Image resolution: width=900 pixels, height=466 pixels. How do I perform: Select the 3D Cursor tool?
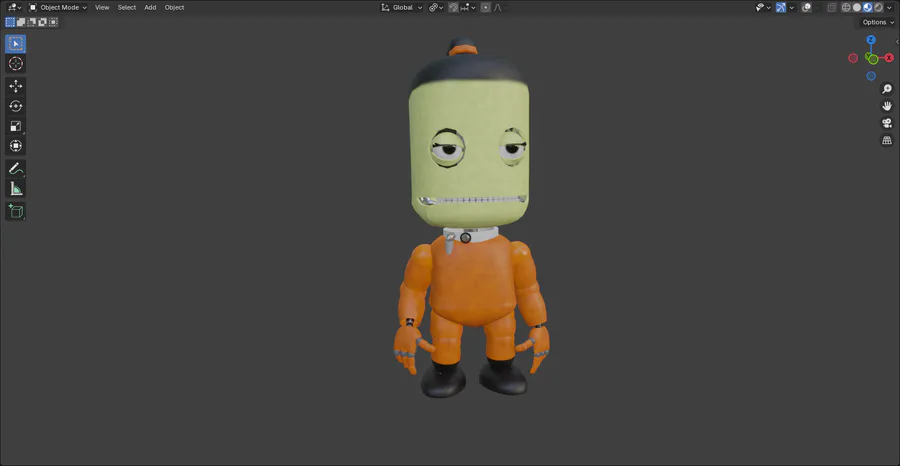coord(15,64)
